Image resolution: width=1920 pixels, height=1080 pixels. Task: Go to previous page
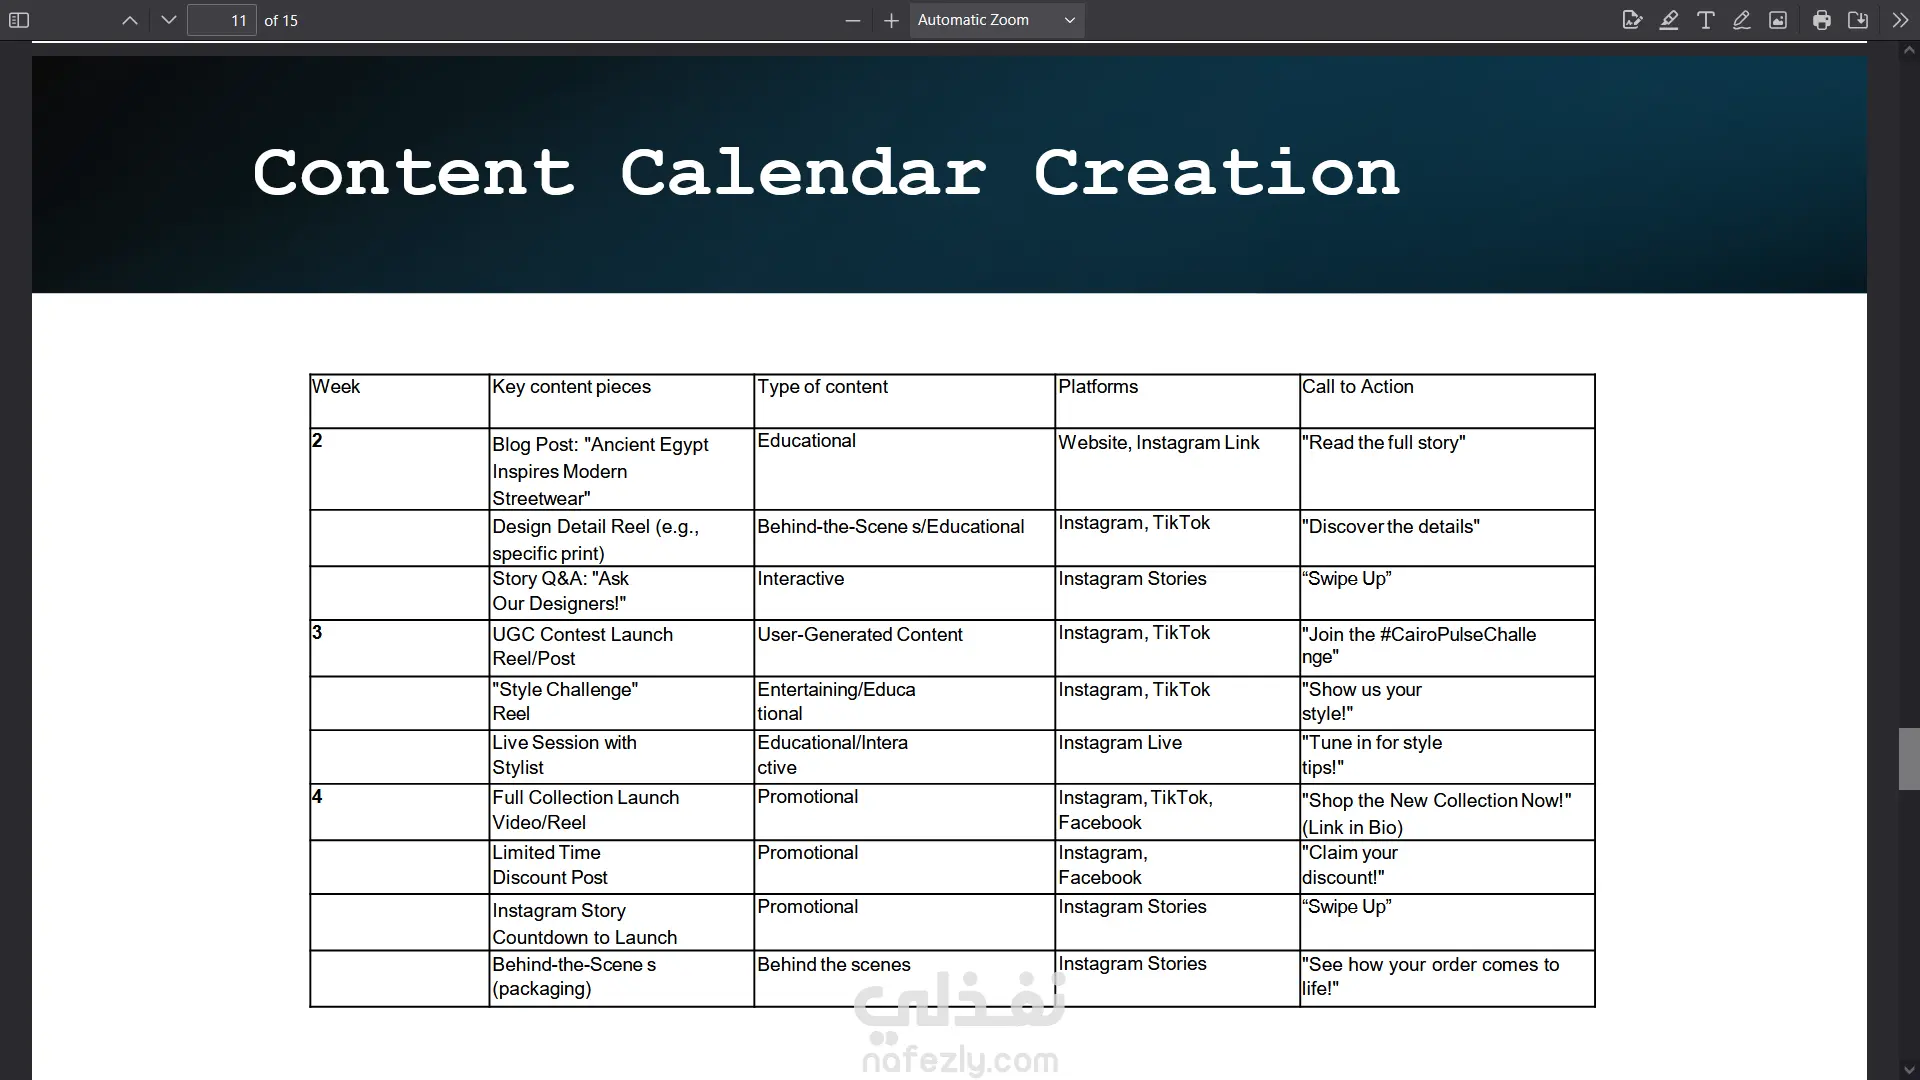click(130, 20)
